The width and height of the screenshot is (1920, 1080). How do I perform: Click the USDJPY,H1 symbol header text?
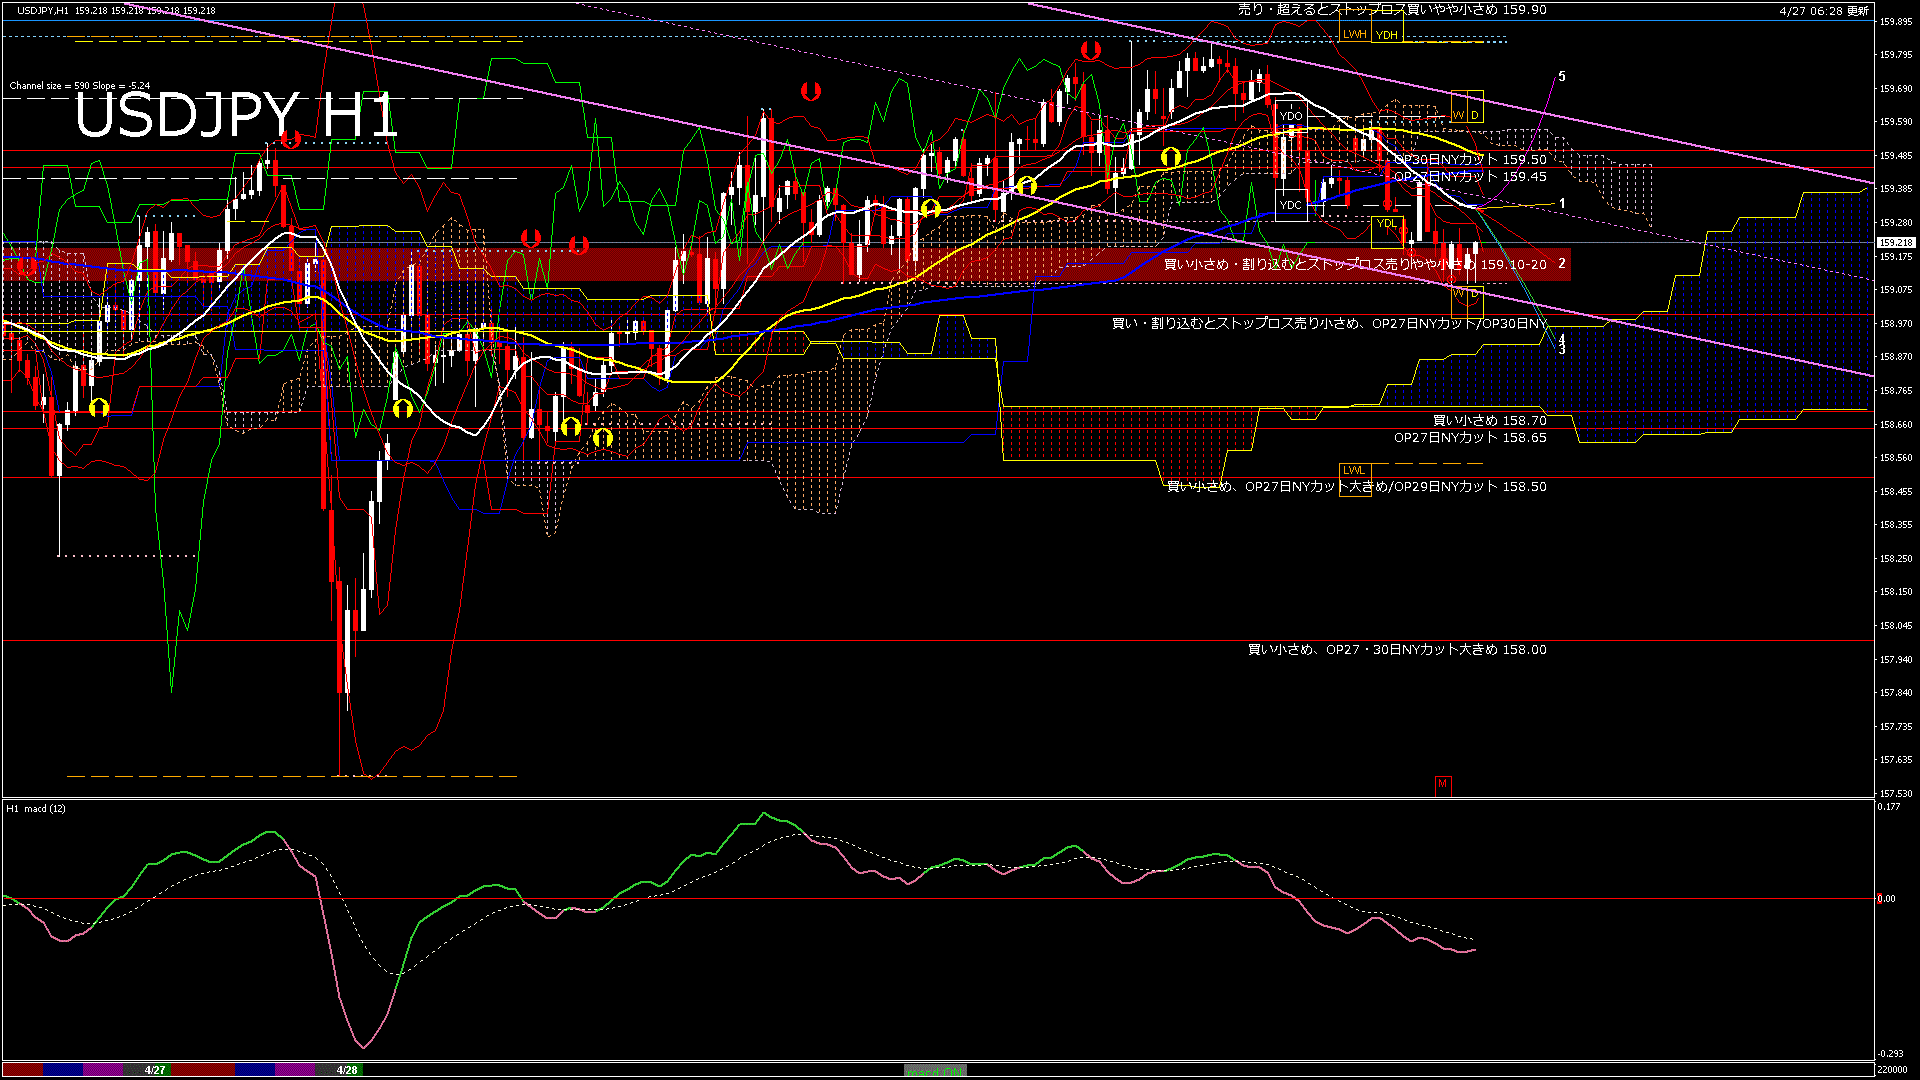click(x=42, y=11)
